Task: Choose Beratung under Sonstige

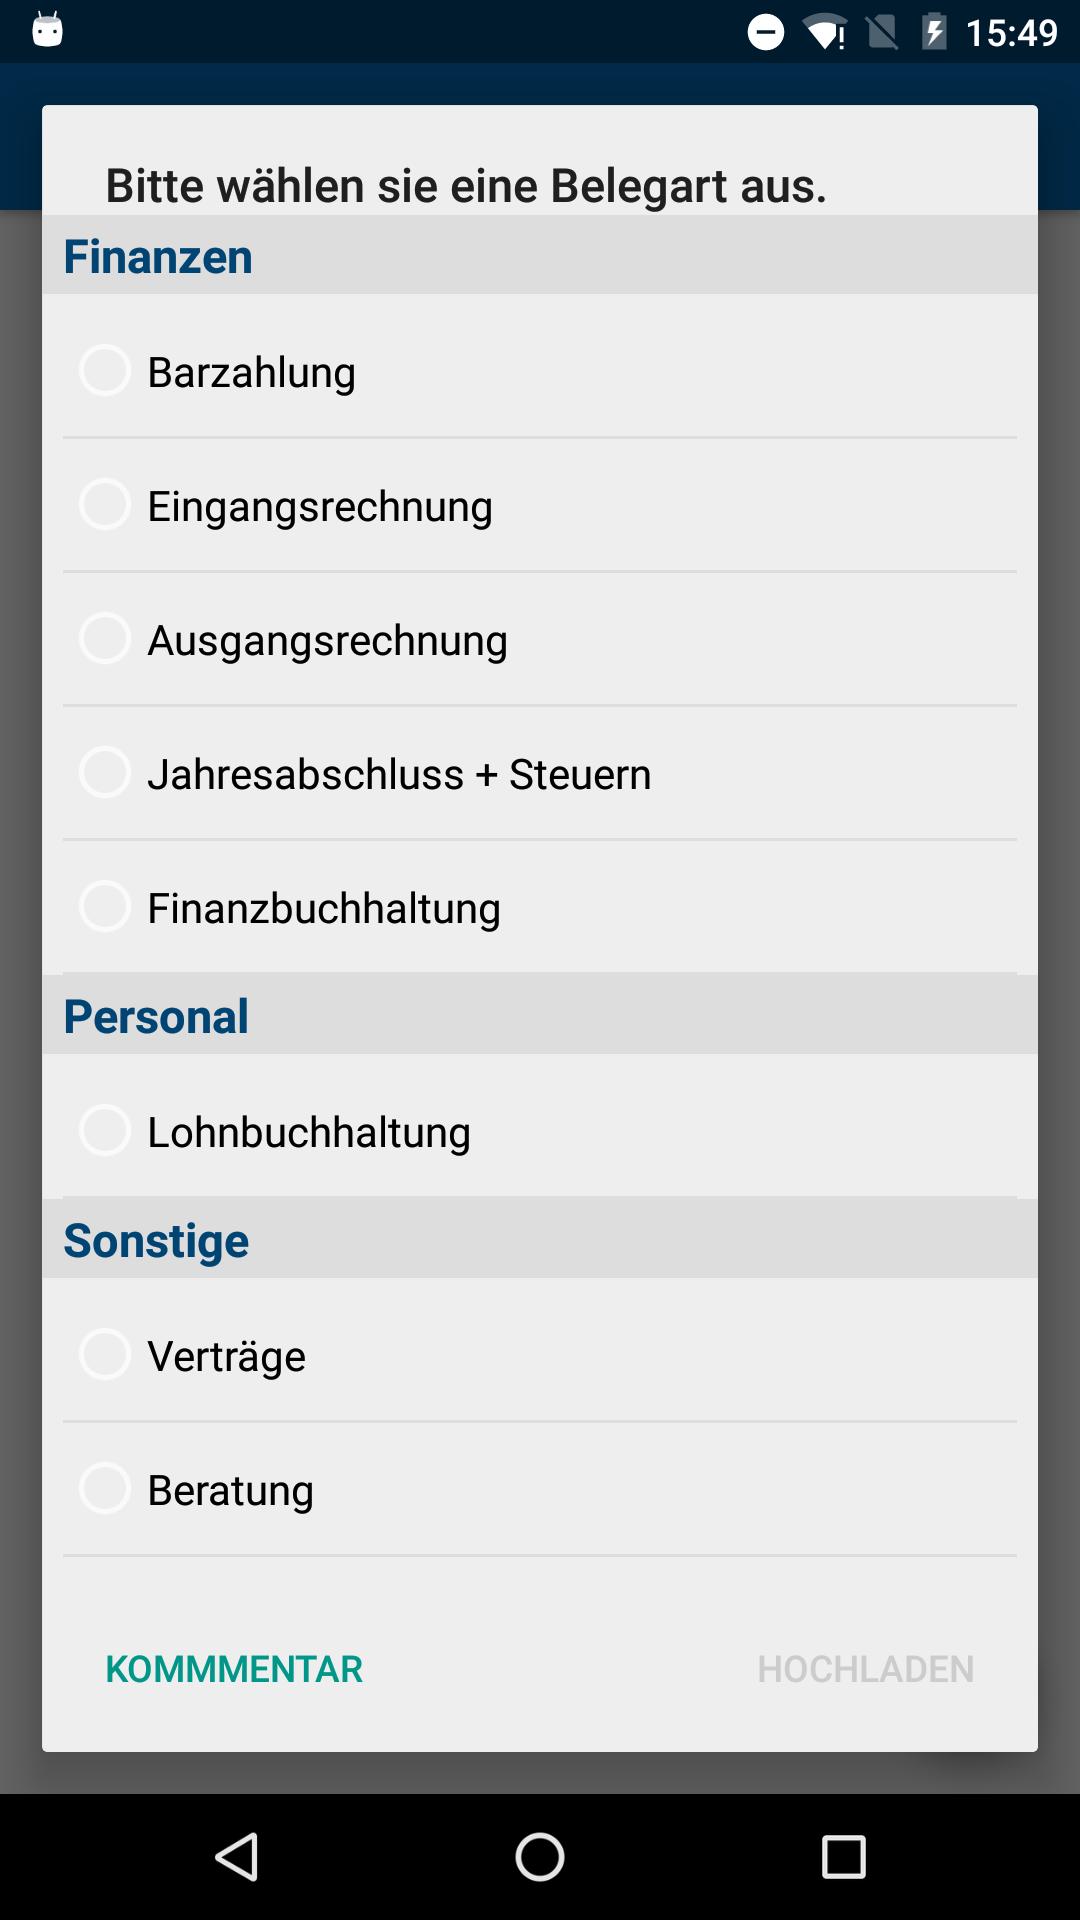Action: point(105,1489)
